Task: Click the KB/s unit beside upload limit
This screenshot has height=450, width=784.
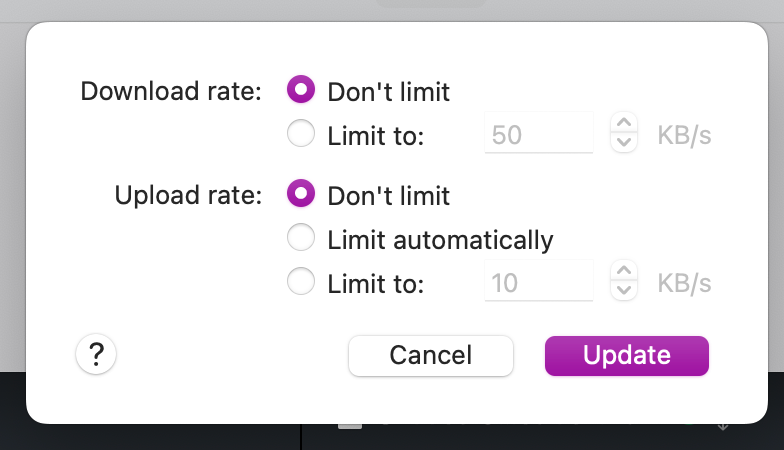Action: (x=684, y=284)
